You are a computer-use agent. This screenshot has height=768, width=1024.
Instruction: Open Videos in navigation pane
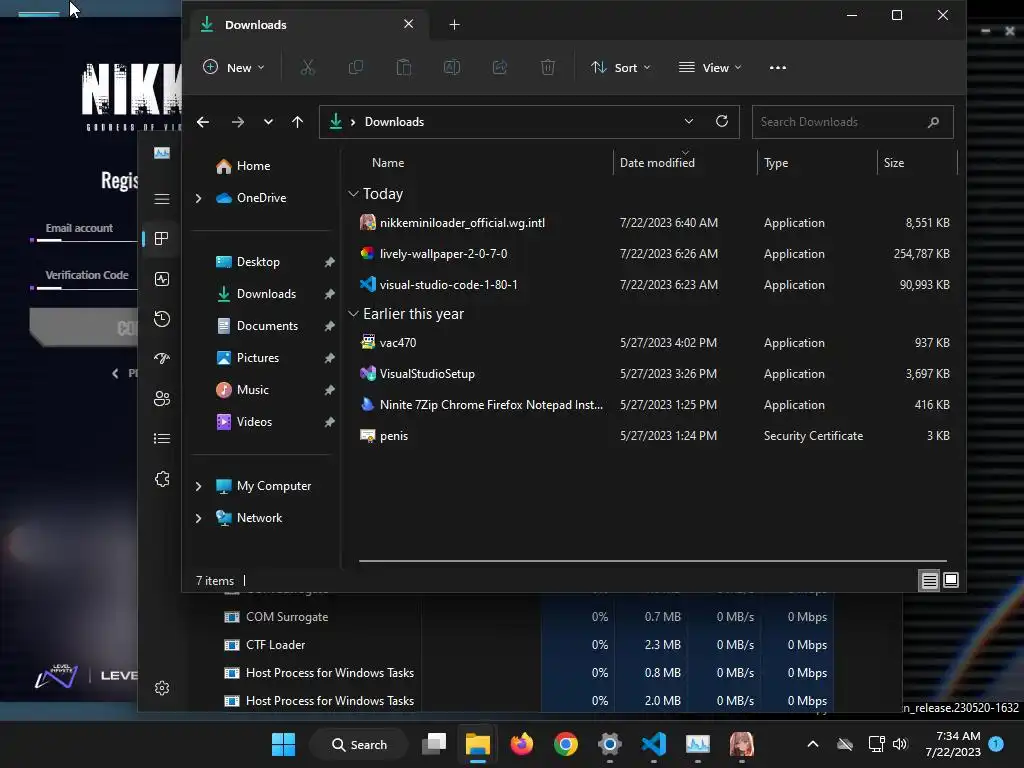(244, 422)
